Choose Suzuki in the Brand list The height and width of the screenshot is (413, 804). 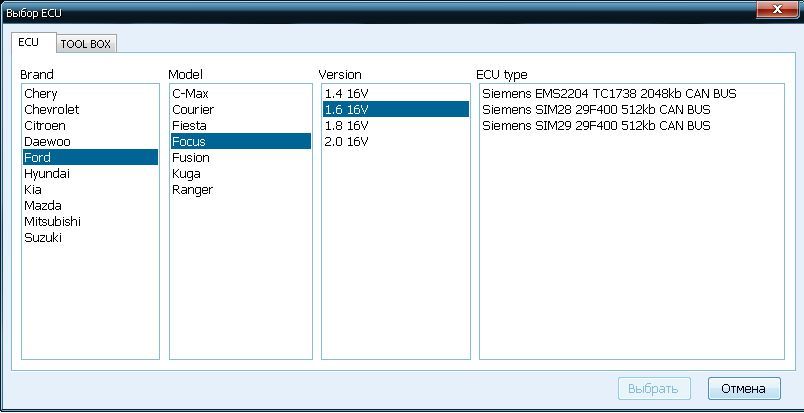(x=90, y=237)
